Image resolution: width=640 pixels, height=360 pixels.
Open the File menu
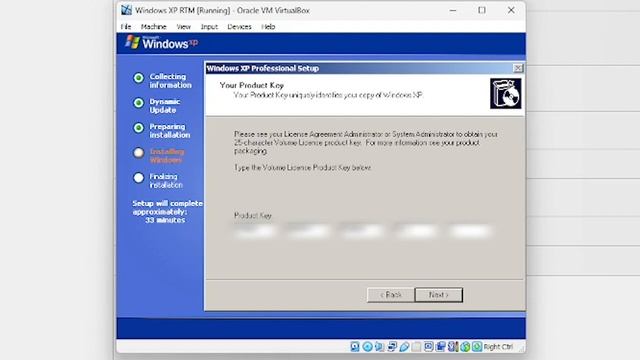(126, 27)
